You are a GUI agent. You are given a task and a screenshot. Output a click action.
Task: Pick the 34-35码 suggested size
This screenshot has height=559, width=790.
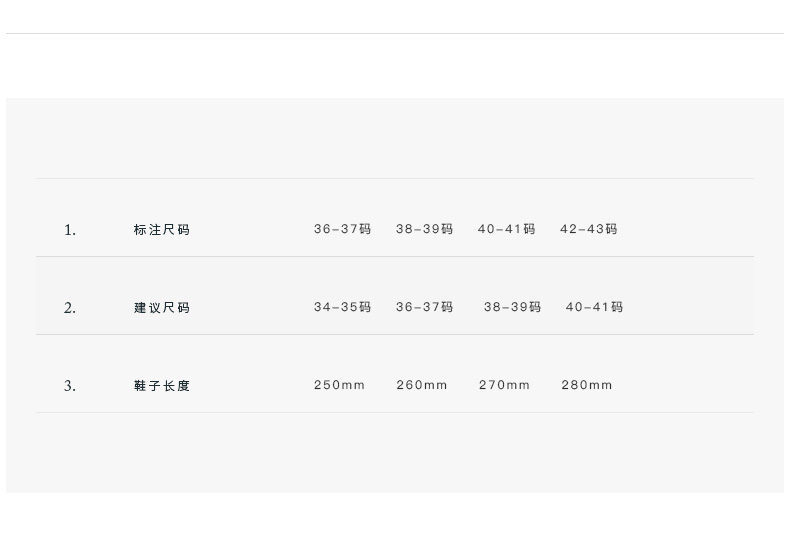click(342, 307)
